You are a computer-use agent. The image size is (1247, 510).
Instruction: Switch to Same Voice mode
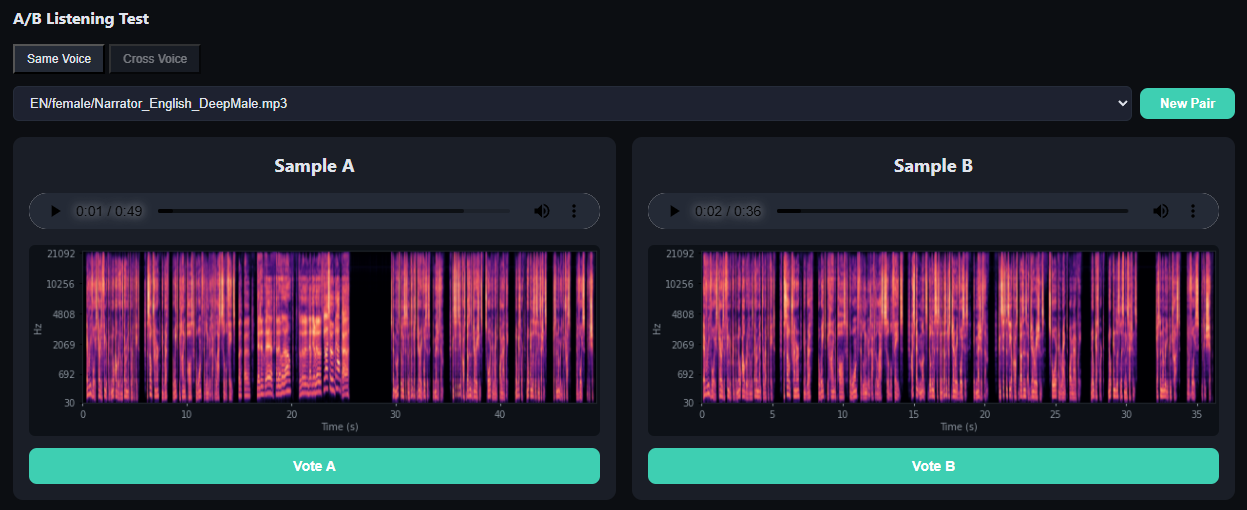59,59
